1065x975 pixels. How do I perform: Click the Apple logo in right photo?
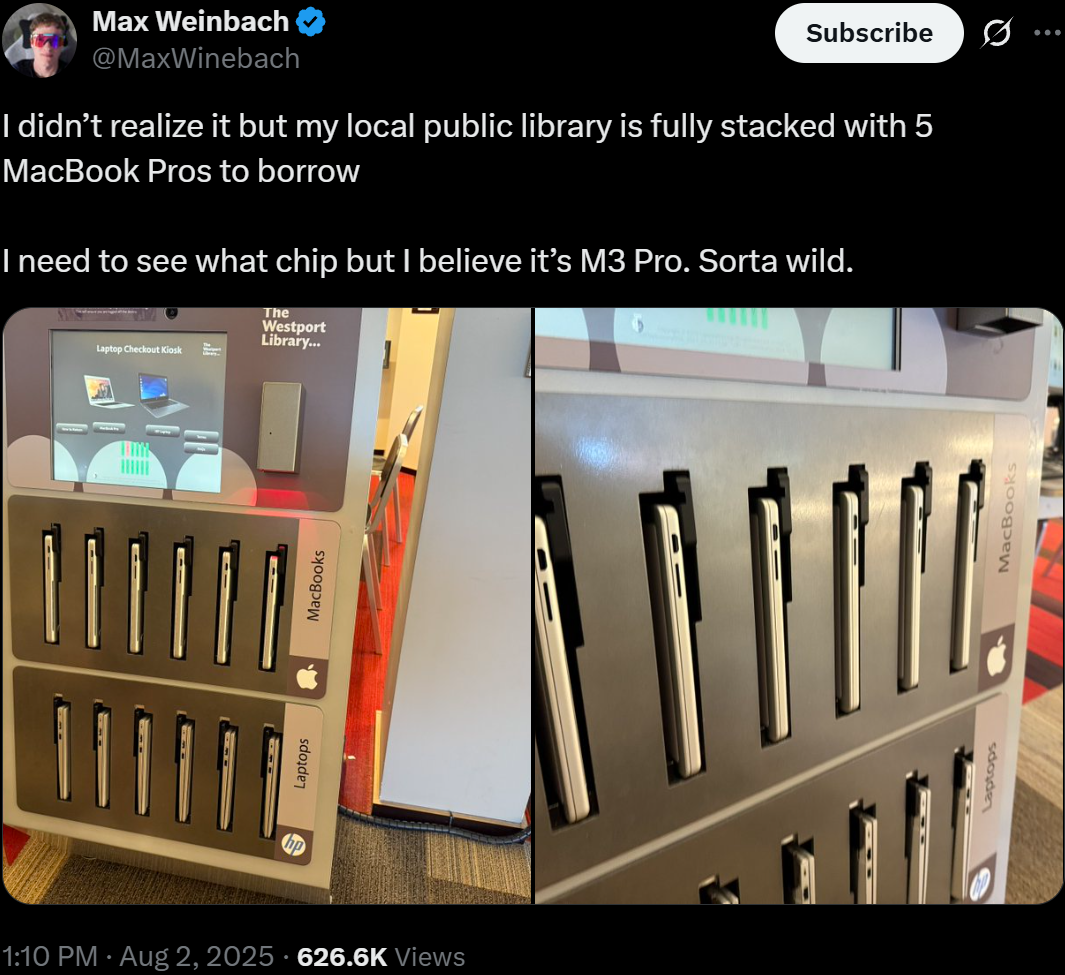[x=996, y=656]
